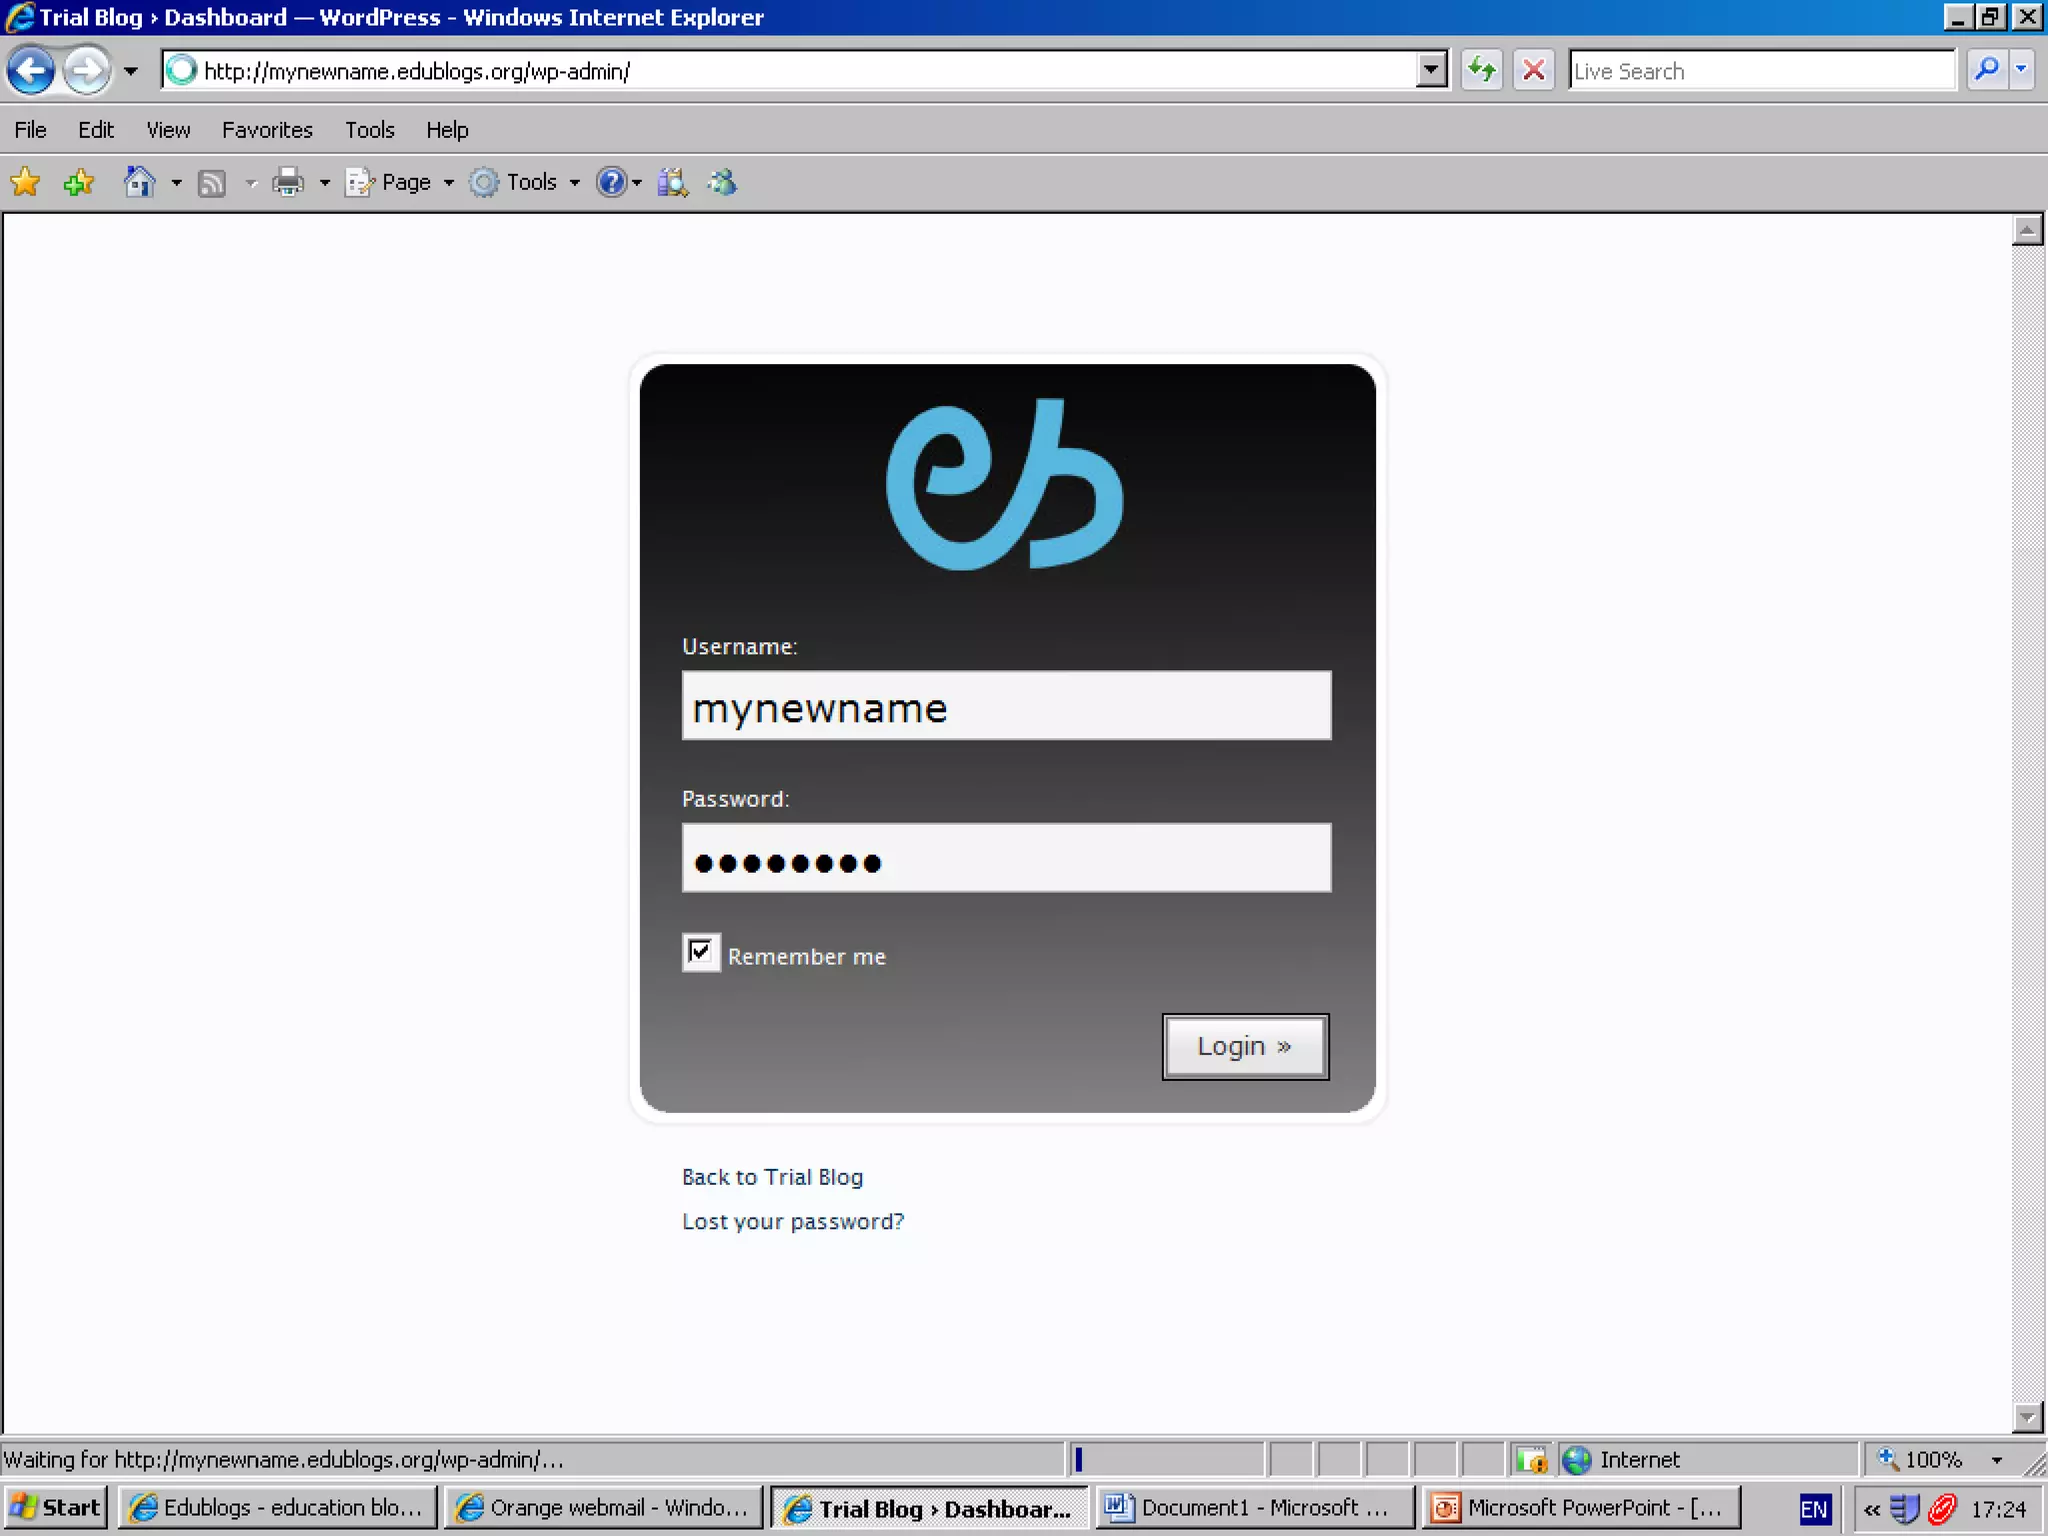Uncheck the Remember me checkbox
Screen dimensions: 2048x1536
point(700,952)
